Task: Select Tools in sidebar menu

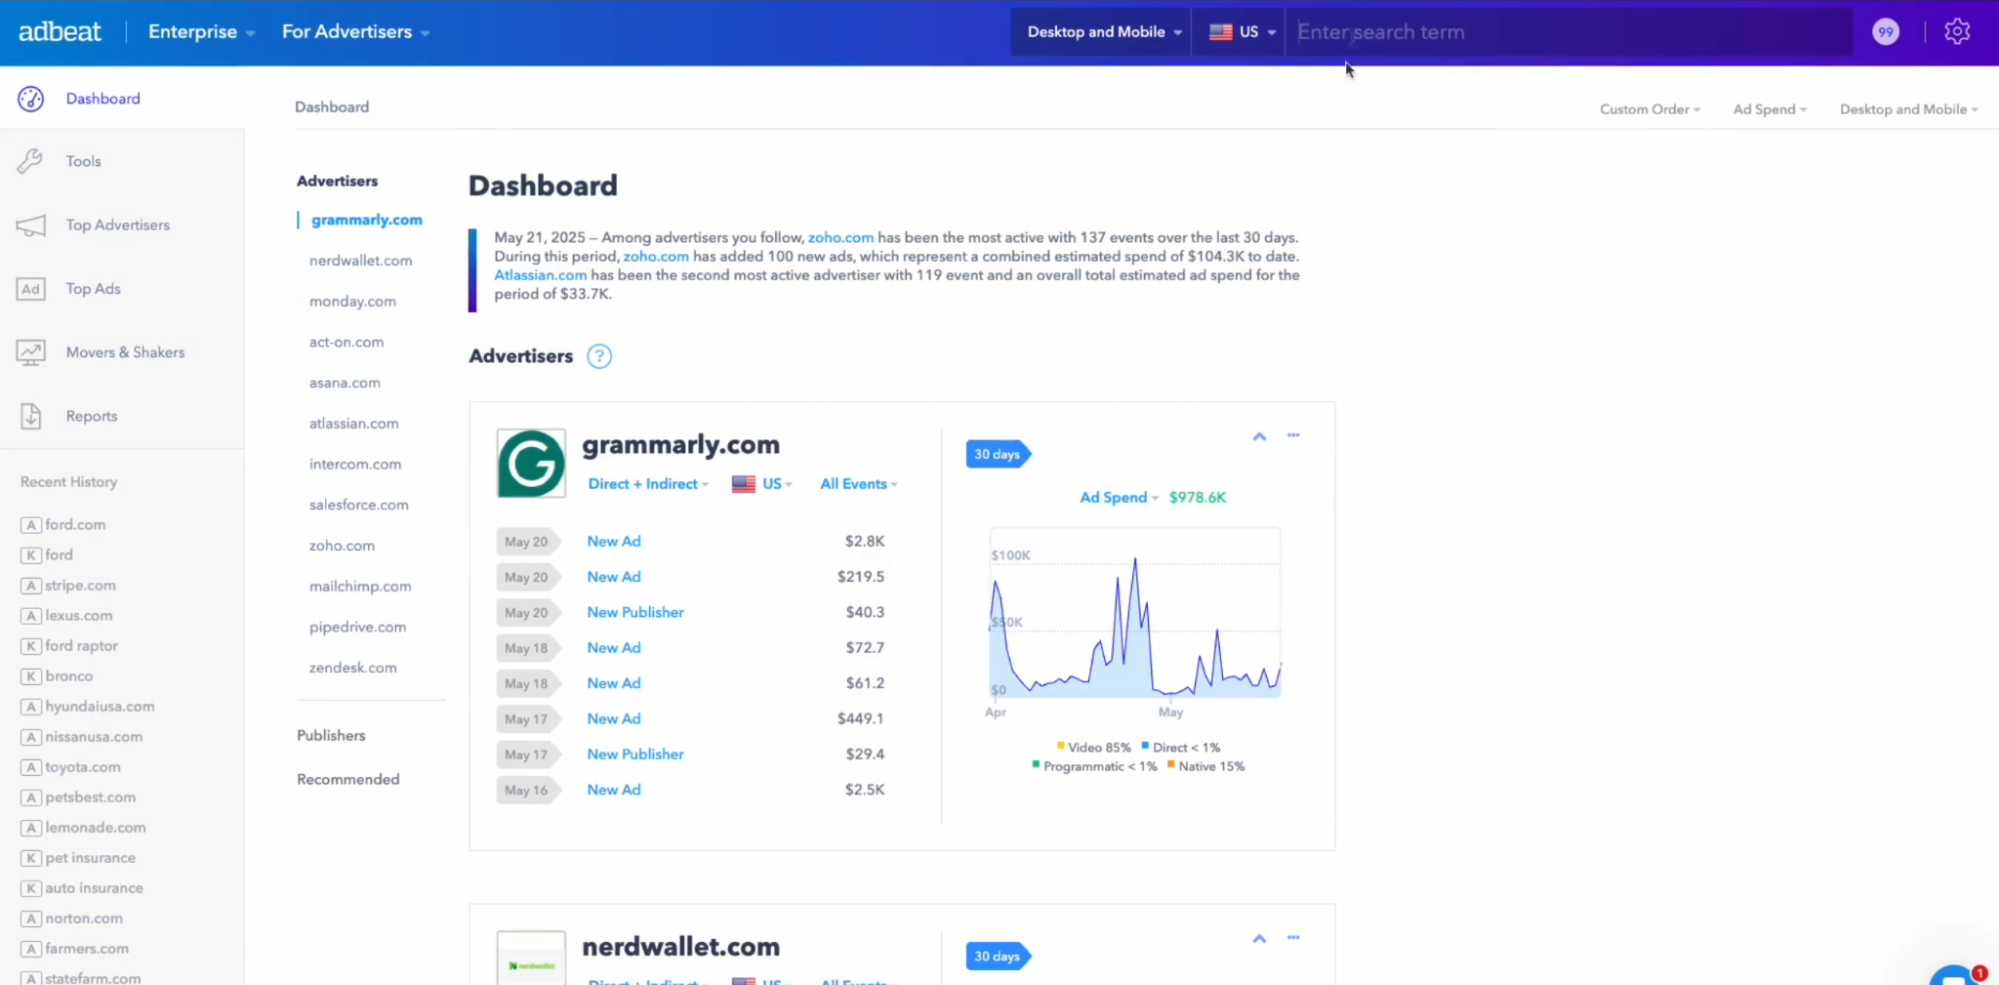Action: (83, 161)
